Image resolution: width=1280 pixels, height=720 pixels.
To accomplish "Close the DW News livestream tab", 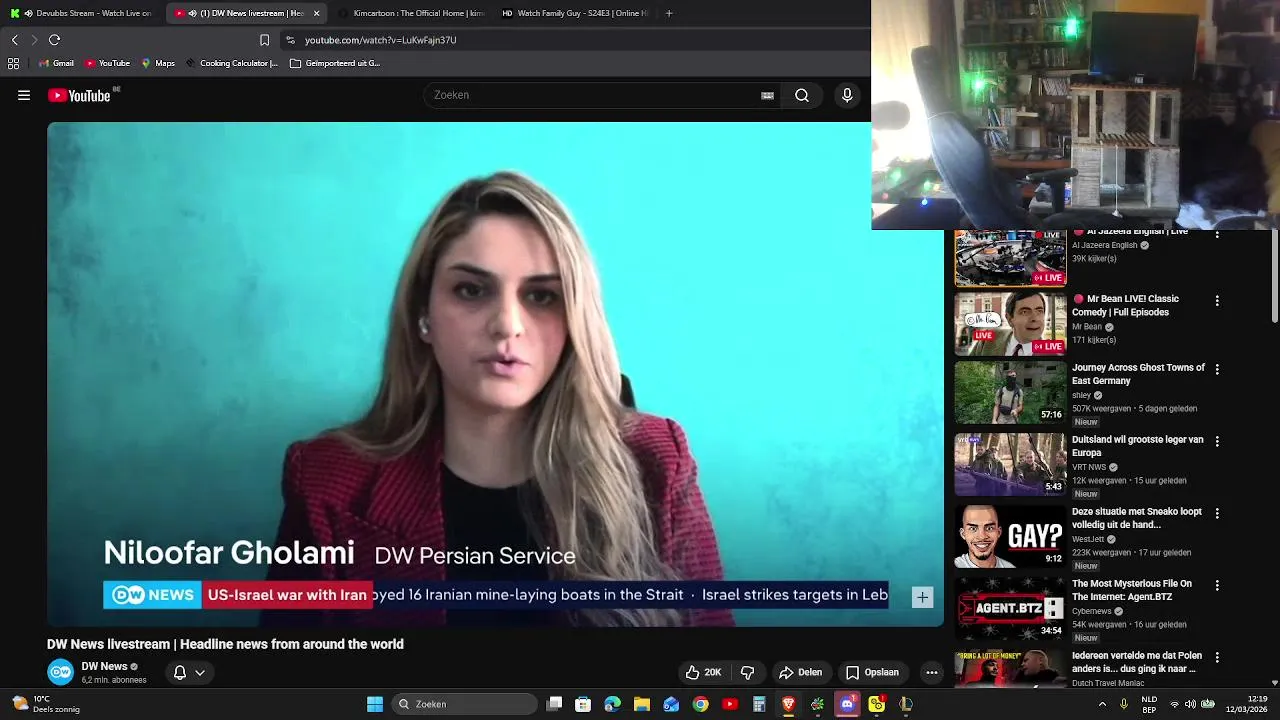I will tap(316, 13).
